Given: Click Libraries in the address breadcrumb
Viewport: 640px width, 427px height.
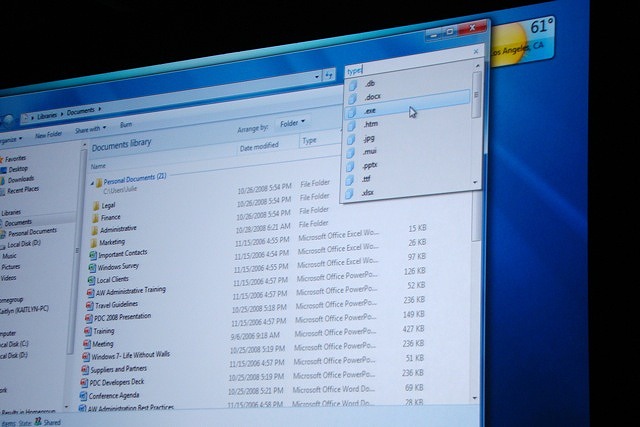Looking at the screenshot, I should [x=47, y=116].
